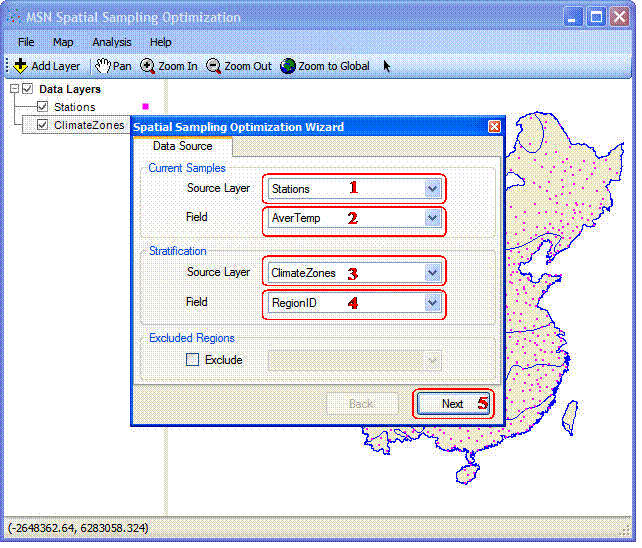Image resolution: width=642 pixels, height=548 pixels.
Task: Click the Back button
Action: point(362,404)
